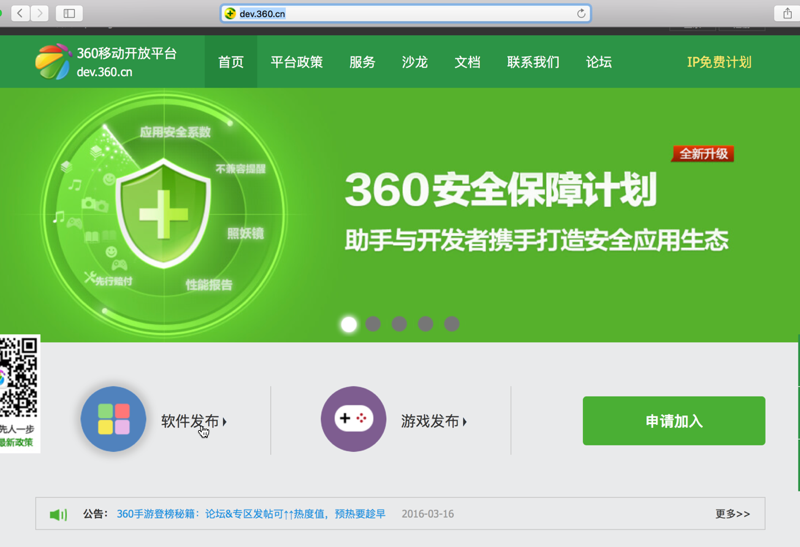Open the 联系我们 menu item
Image resolution: width=800 pixels, height=547 pixels.
533,62
